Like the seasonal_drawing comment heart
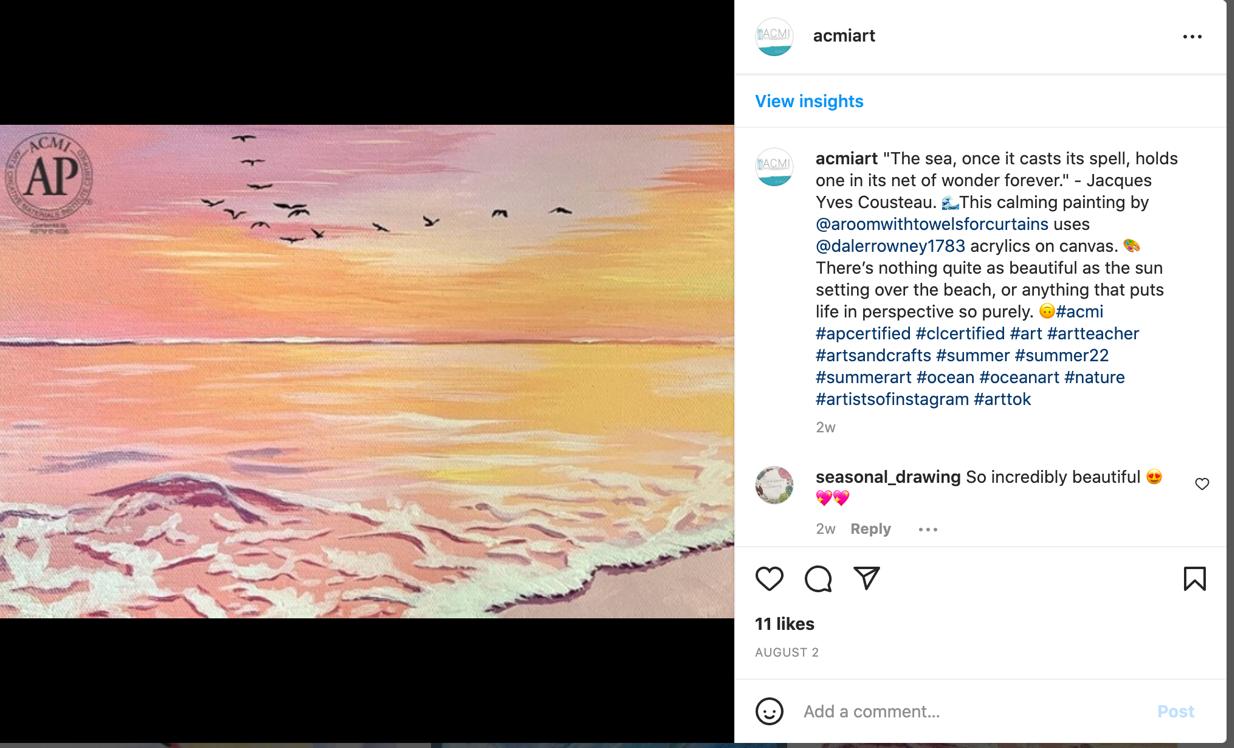Viewport: 1234px width, 748px height. pos(1202,484)
